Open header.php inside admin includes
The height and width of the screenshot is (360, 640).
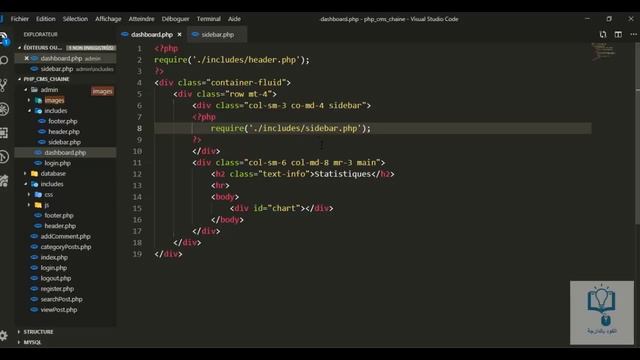pyautogui.click(x=64, y=132)
